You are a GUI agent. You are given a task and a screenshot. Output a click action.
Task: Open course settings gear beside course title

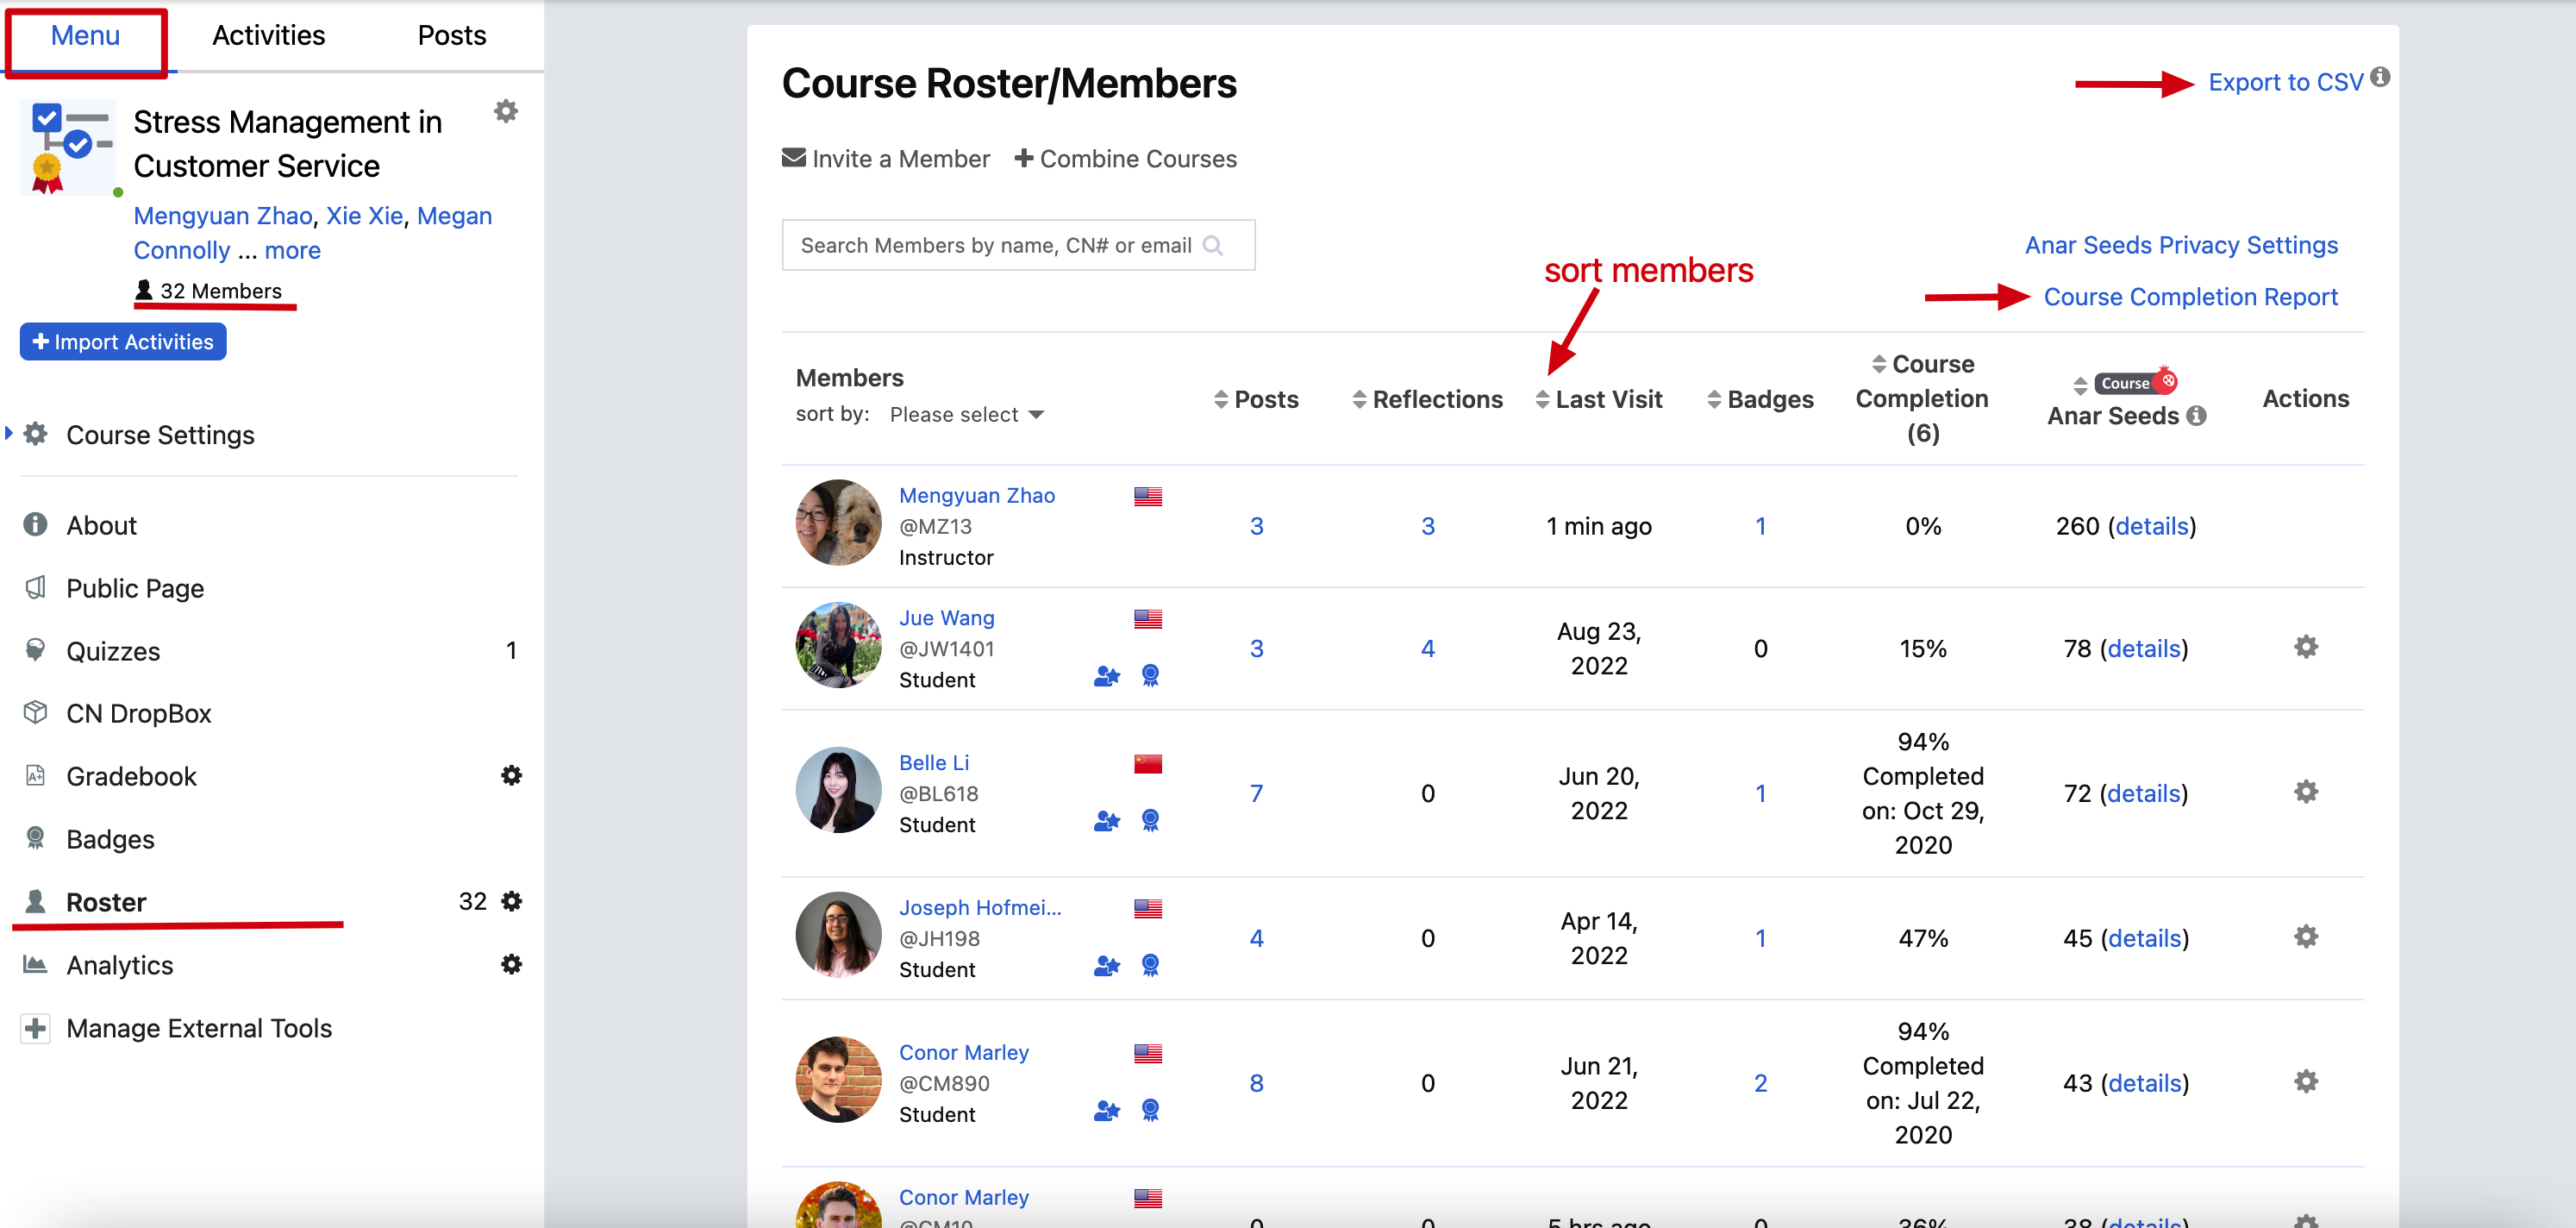pyautogui.click(x=506, y=111)
